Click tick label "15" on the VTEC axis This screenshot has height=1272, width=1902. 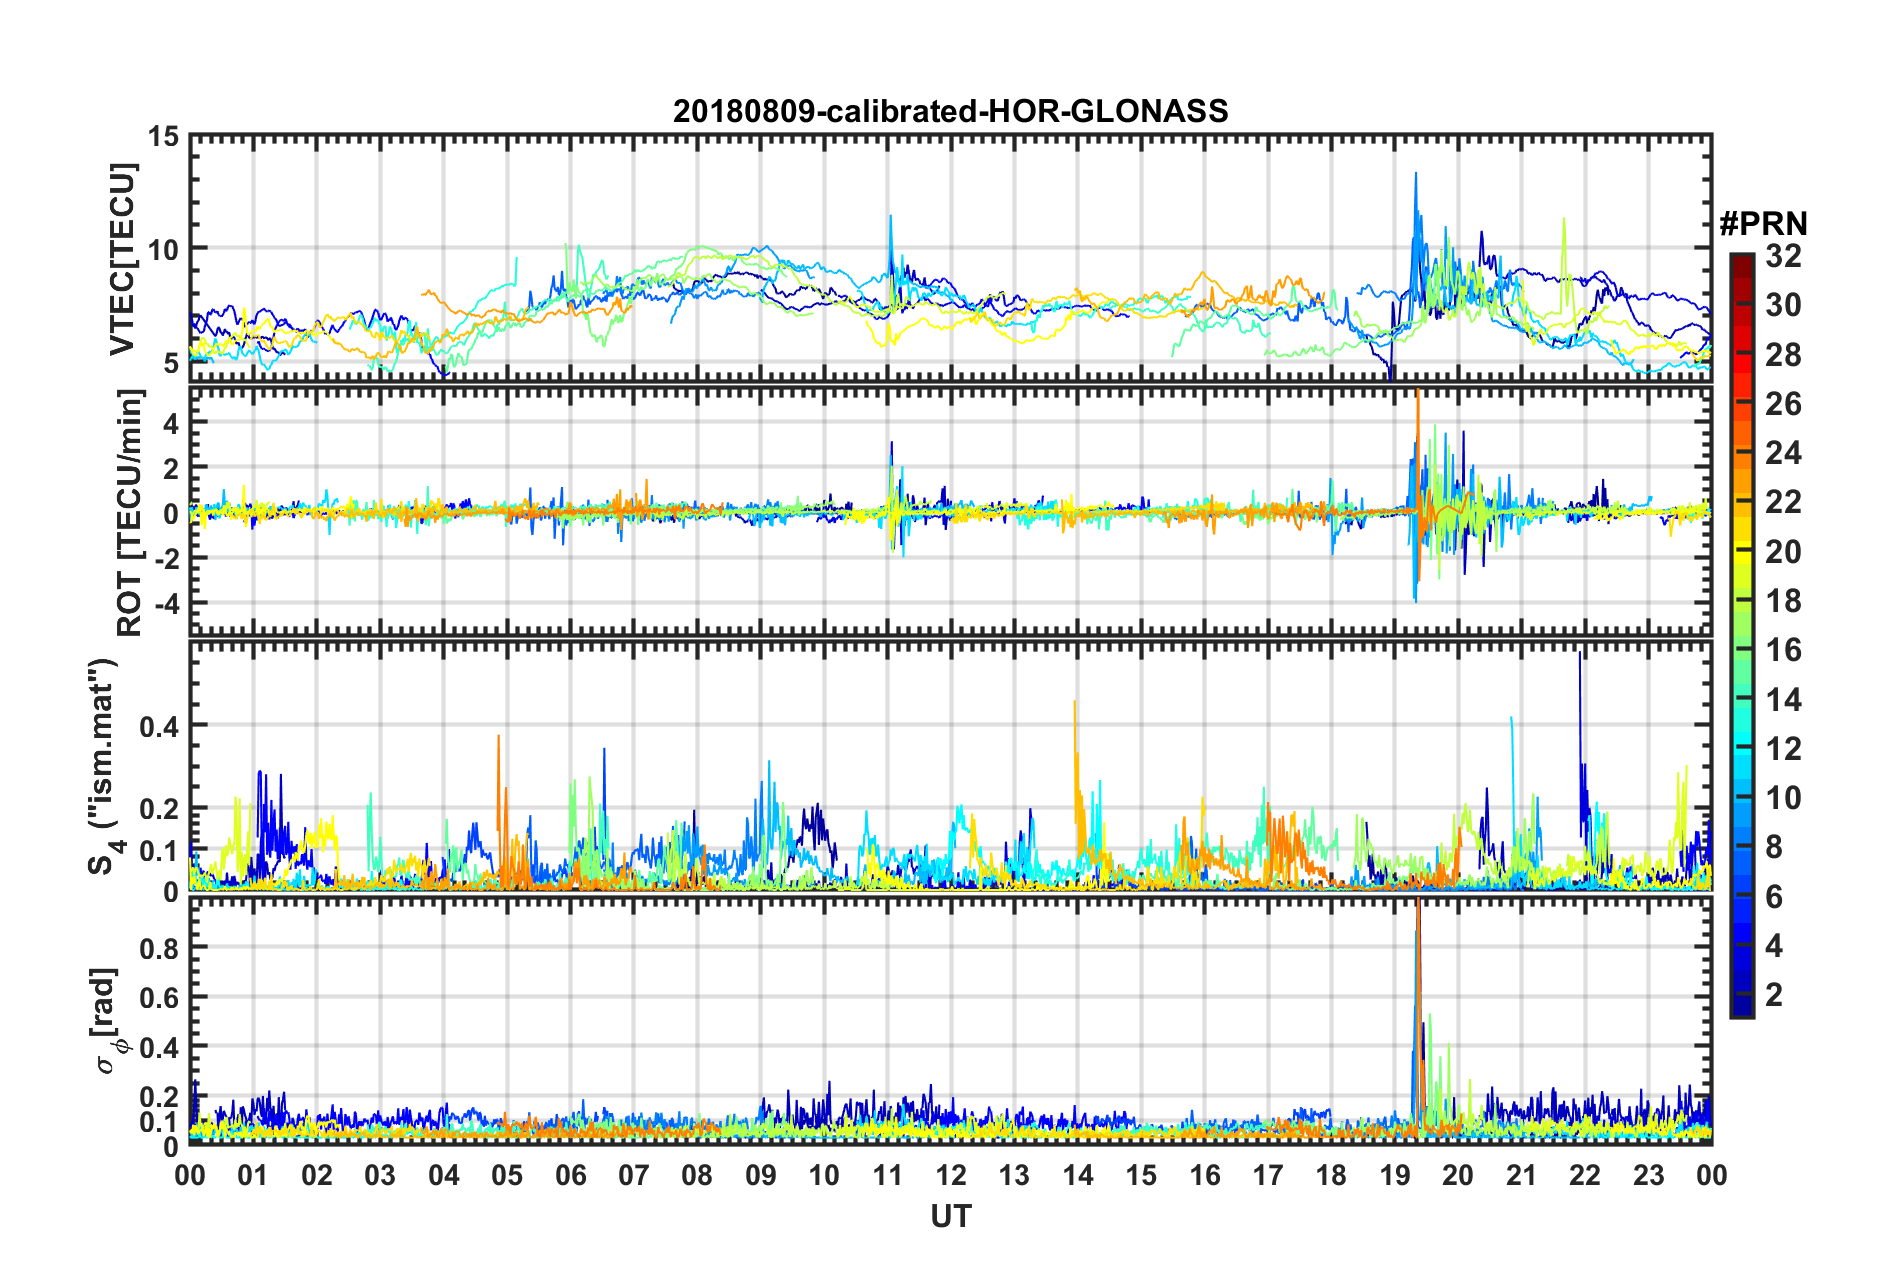(163, 137)
